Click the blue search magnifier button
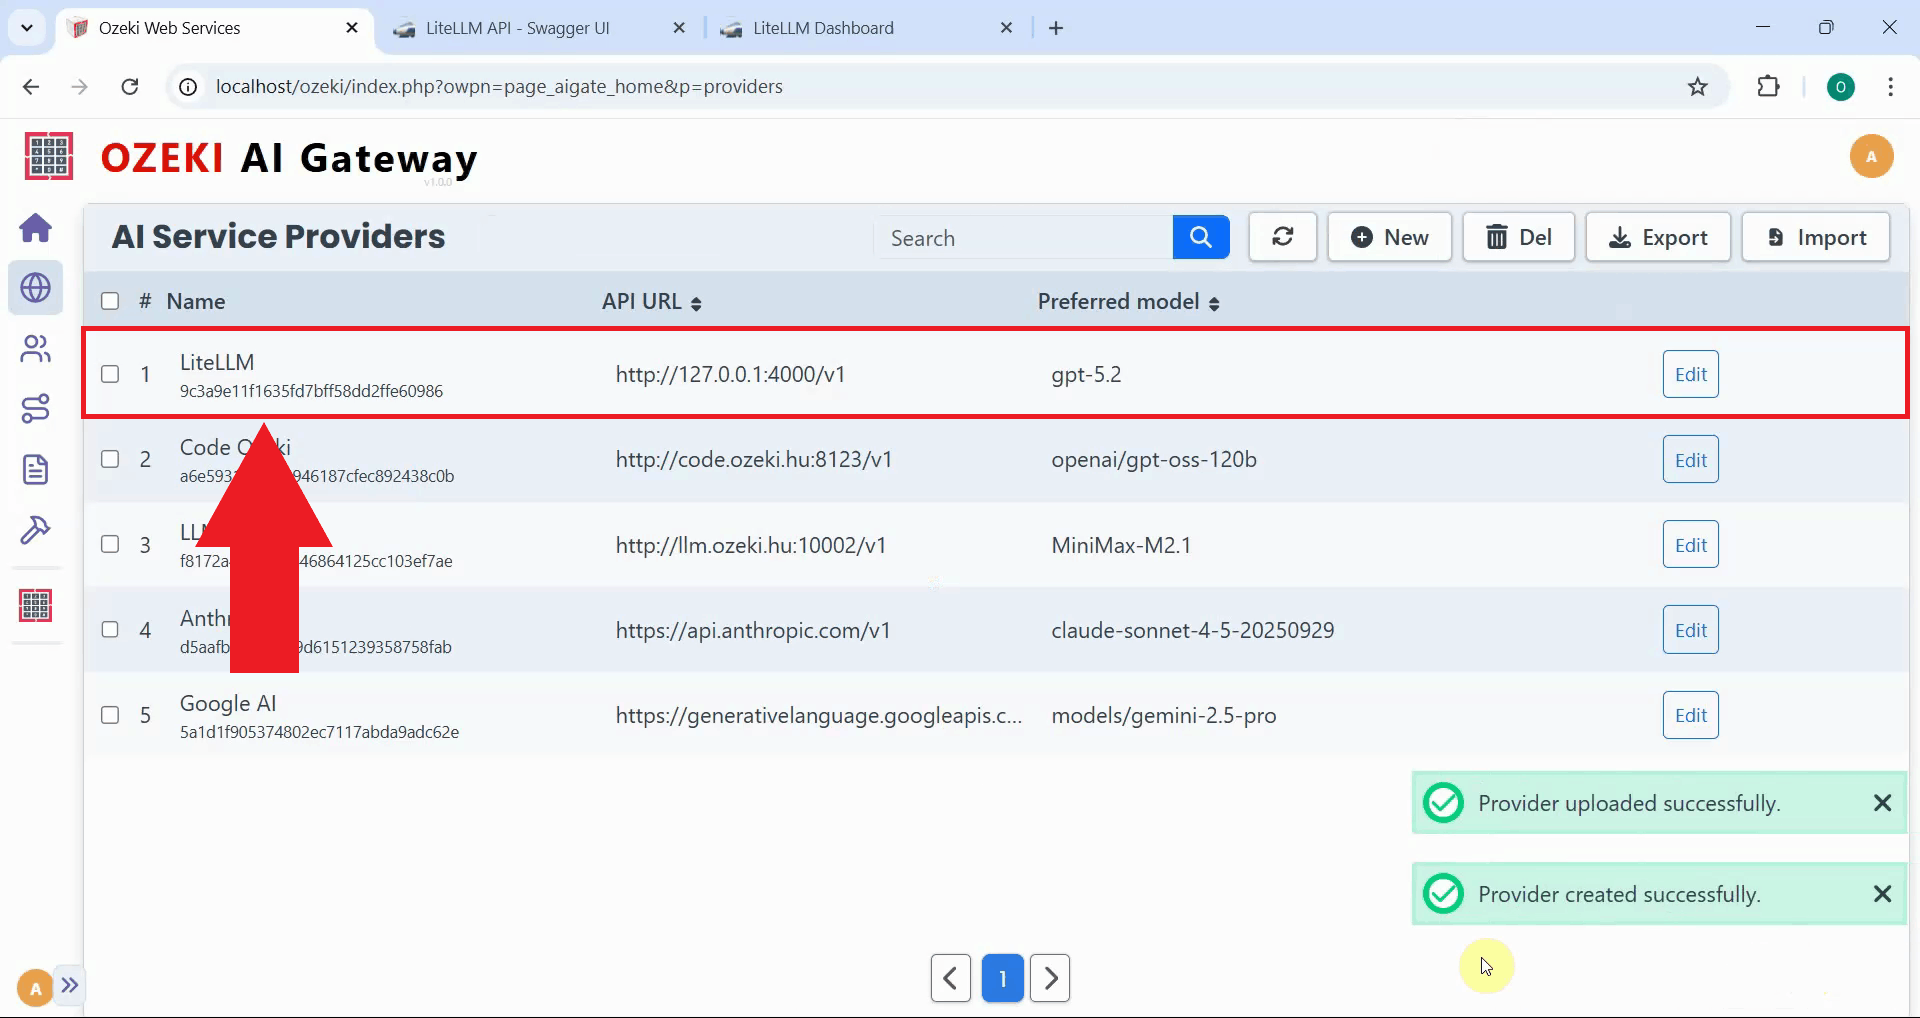Screen dimensions: 1920x1018 pyautogui.click(x=1200, y=237)
